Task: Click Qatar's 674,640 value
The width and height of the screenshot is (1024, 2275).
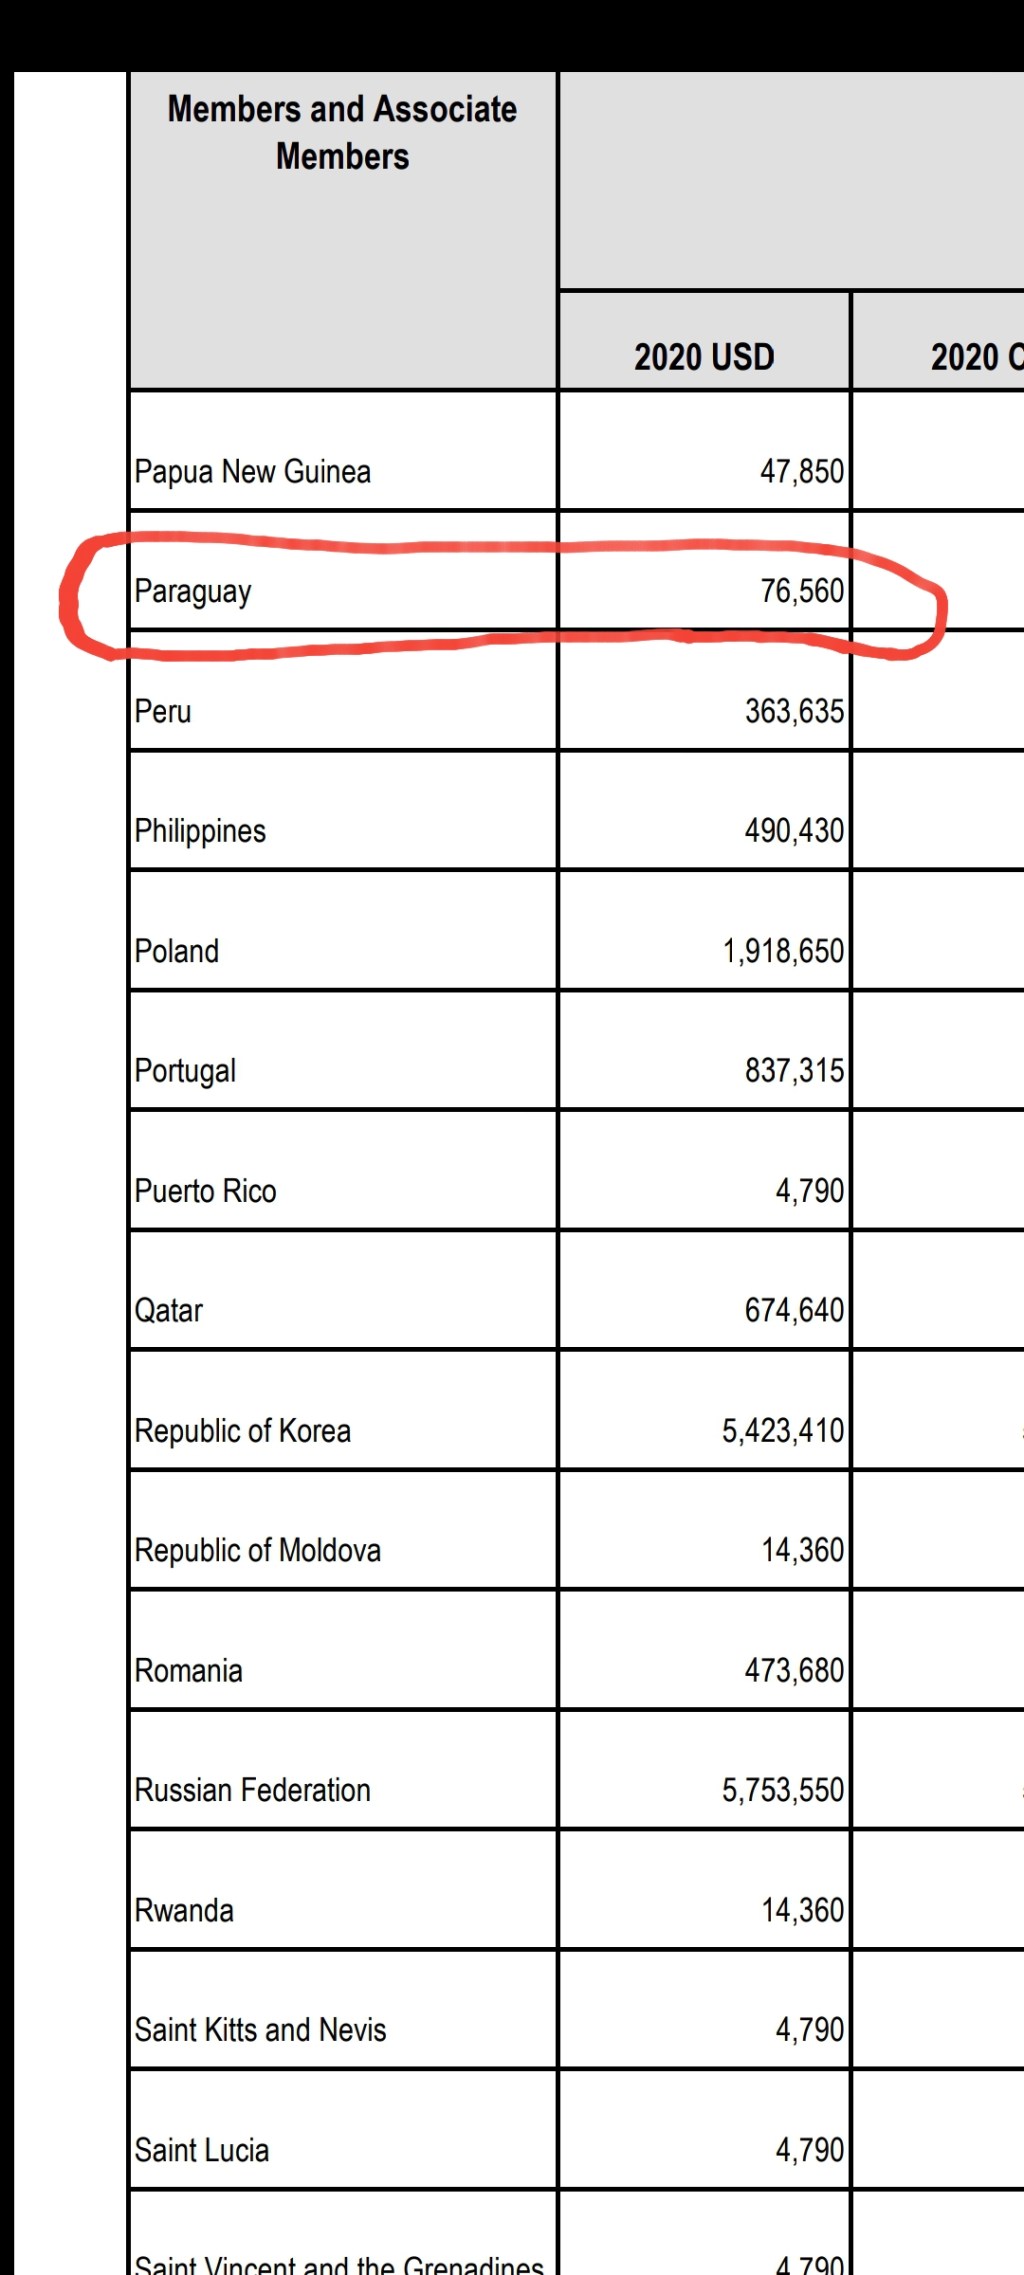Action: [x=794, y=1310]
